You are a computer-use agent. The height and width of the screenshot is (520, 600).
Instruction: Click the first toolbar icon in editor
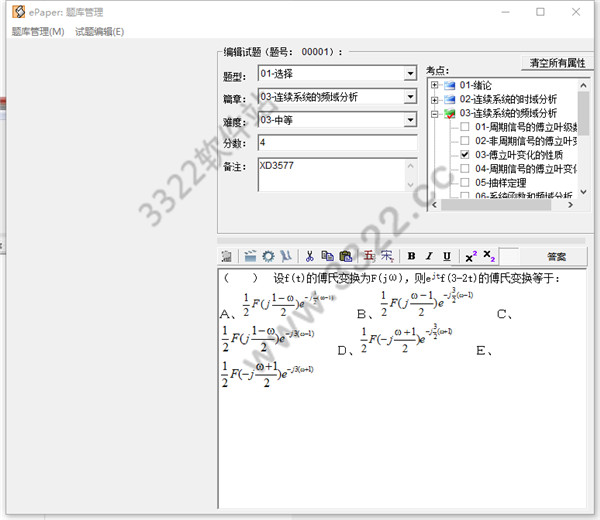[x=227, y=256]
